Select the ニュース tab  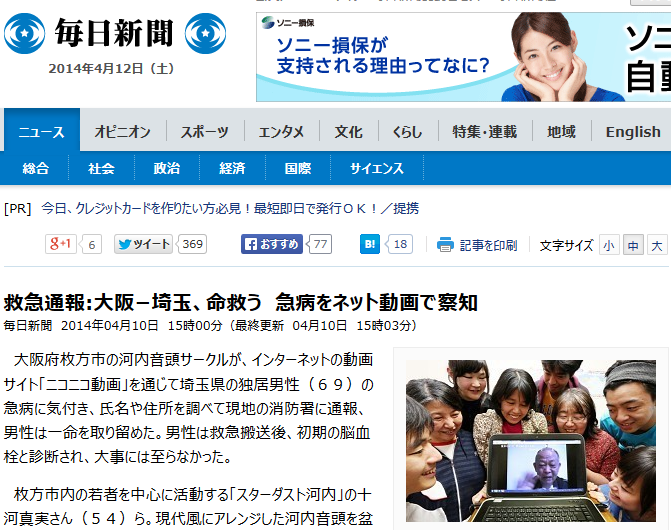point(42,130)
